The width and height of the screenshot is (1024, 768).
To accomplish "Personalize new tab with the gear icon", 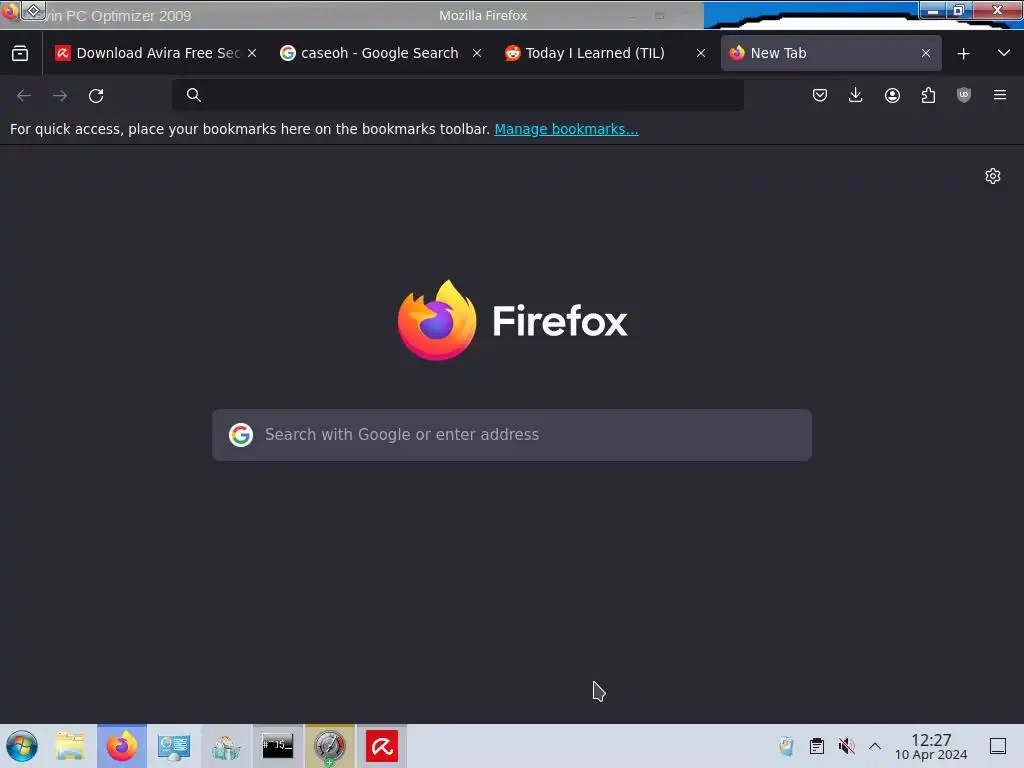I will [993, 176].
